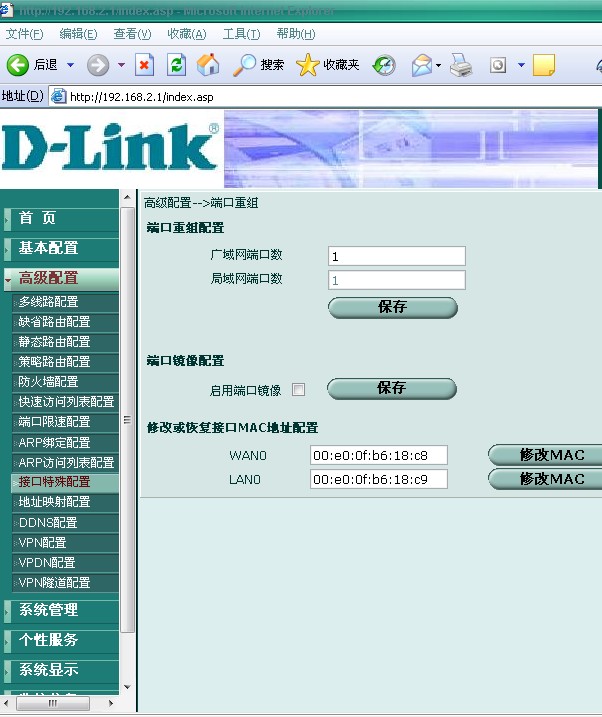Viewport: 602px width, 717px height.
Task: Click the 局域网端口数 input field
Action: (397, 280)
